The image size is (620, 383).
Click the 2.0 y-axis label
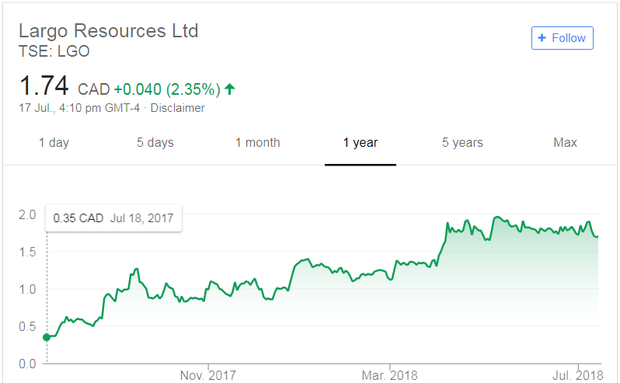coord(27,215)
